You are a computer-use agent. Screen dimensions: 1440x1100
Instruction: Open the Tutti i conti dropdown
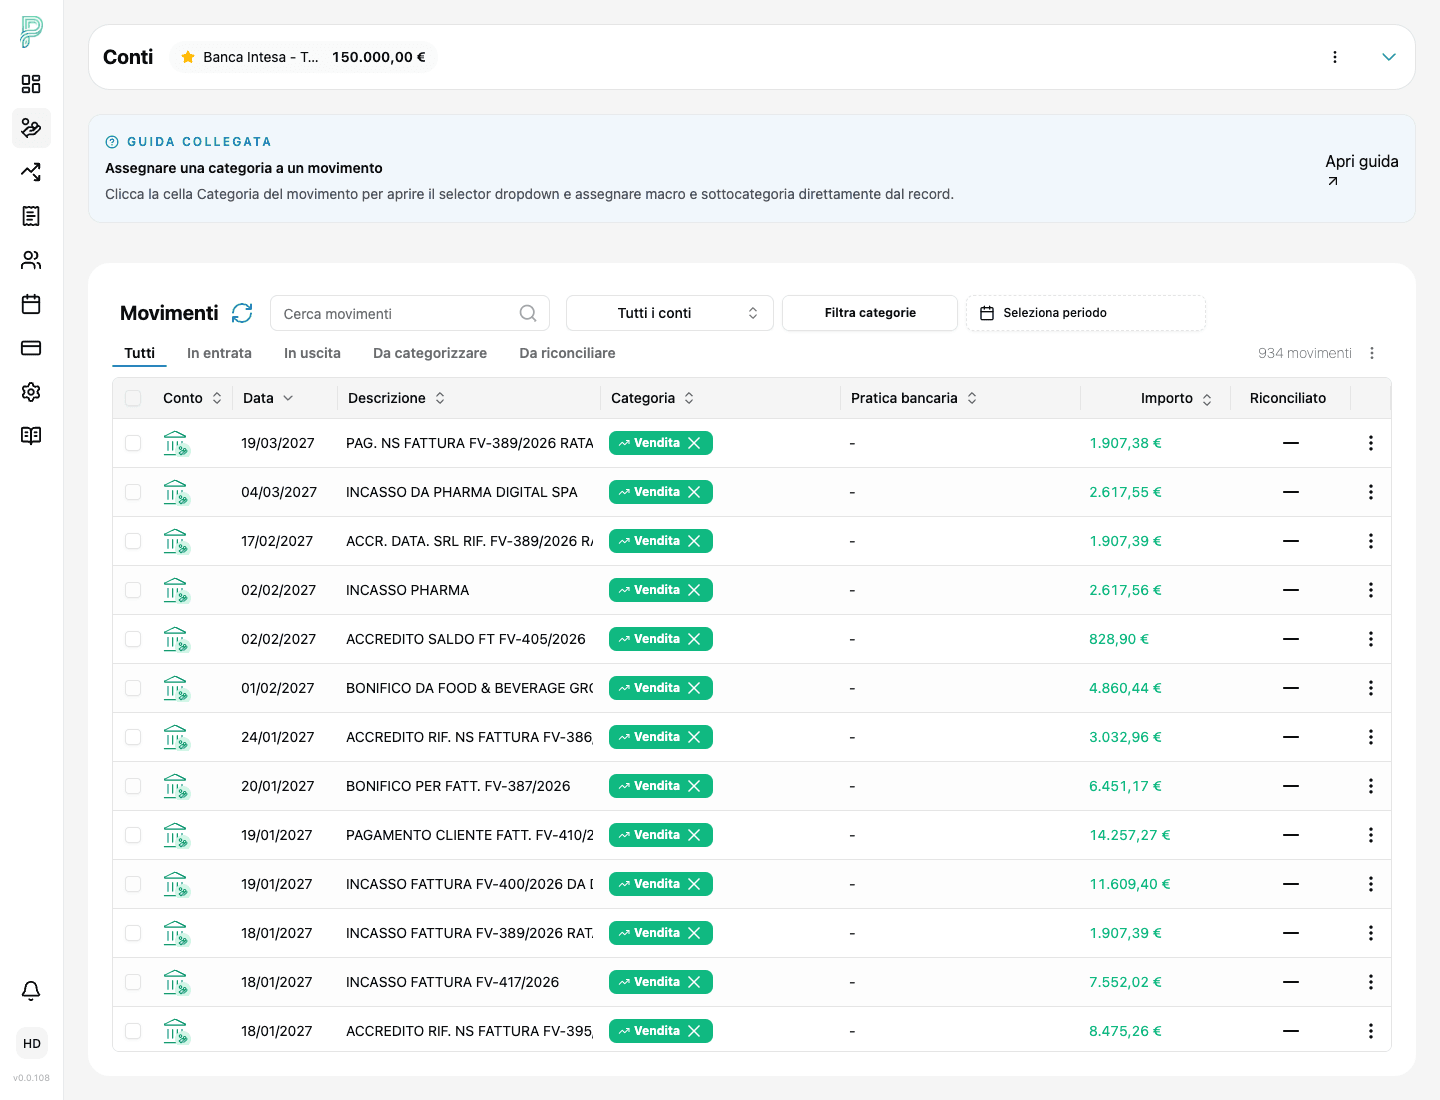tap(670, 313)
